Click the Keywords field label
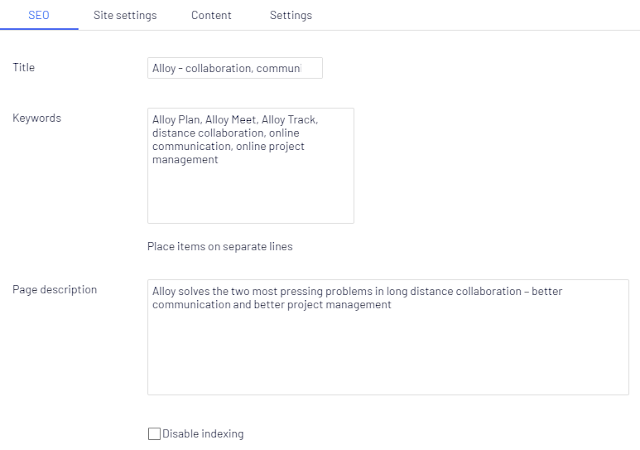Screen dimensions: 640x450 [36, 118]
